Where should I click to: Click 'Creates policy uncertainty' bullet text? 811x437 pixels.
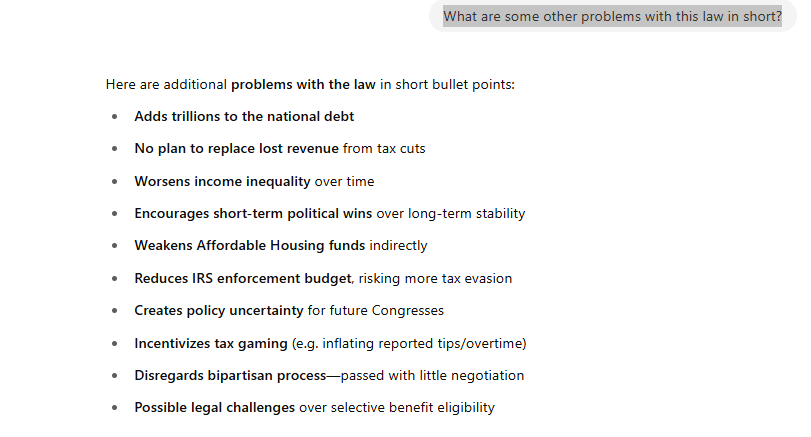tap(219, 311)
